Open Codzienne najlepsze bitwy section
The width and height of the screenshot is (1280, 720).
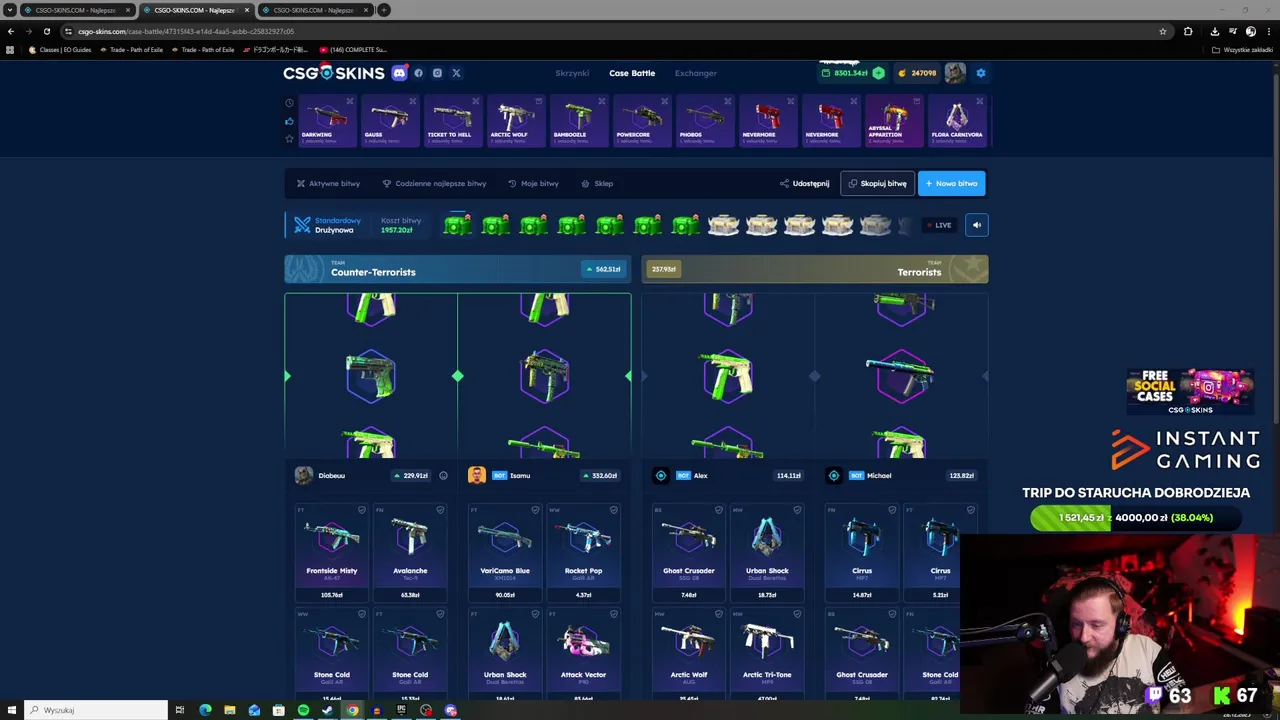(x=434, y=184)
